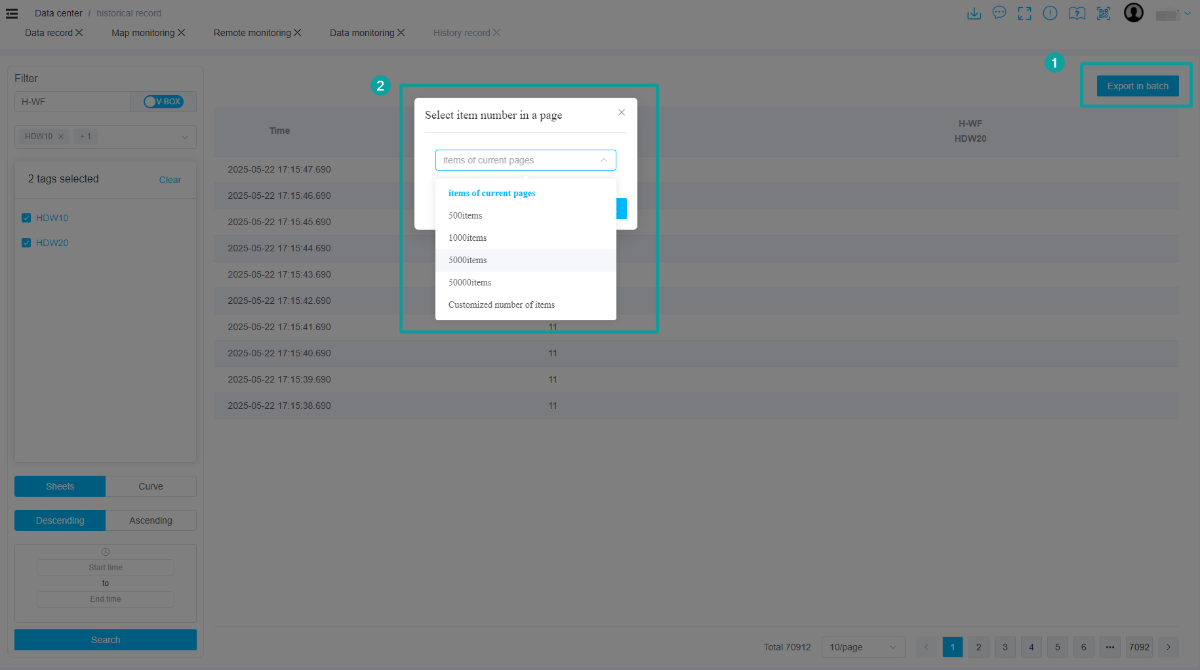
Task: Toggle fullscreen mode icon
Action: (1024, 13)
